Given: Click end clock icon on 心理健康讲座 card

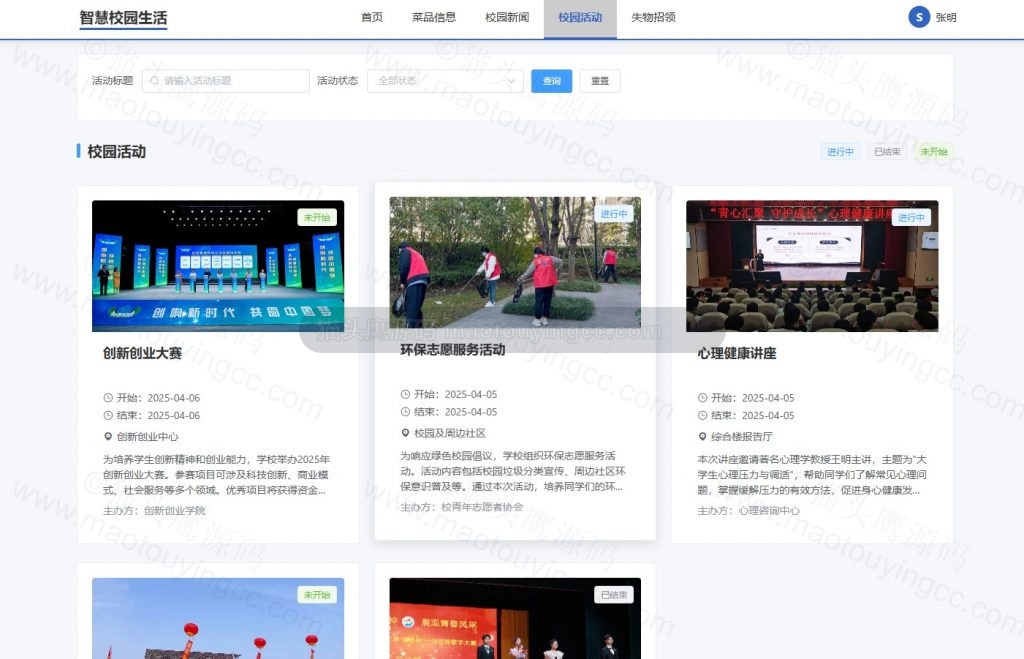Looking at the screenshot, I should (x=702, y=415).
